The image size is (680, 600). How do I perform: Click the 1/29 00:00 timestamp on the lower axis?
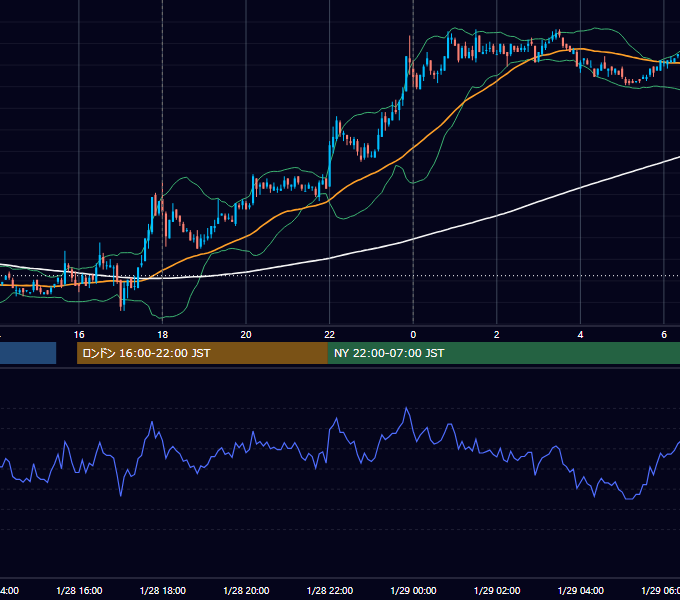(413, 590)
